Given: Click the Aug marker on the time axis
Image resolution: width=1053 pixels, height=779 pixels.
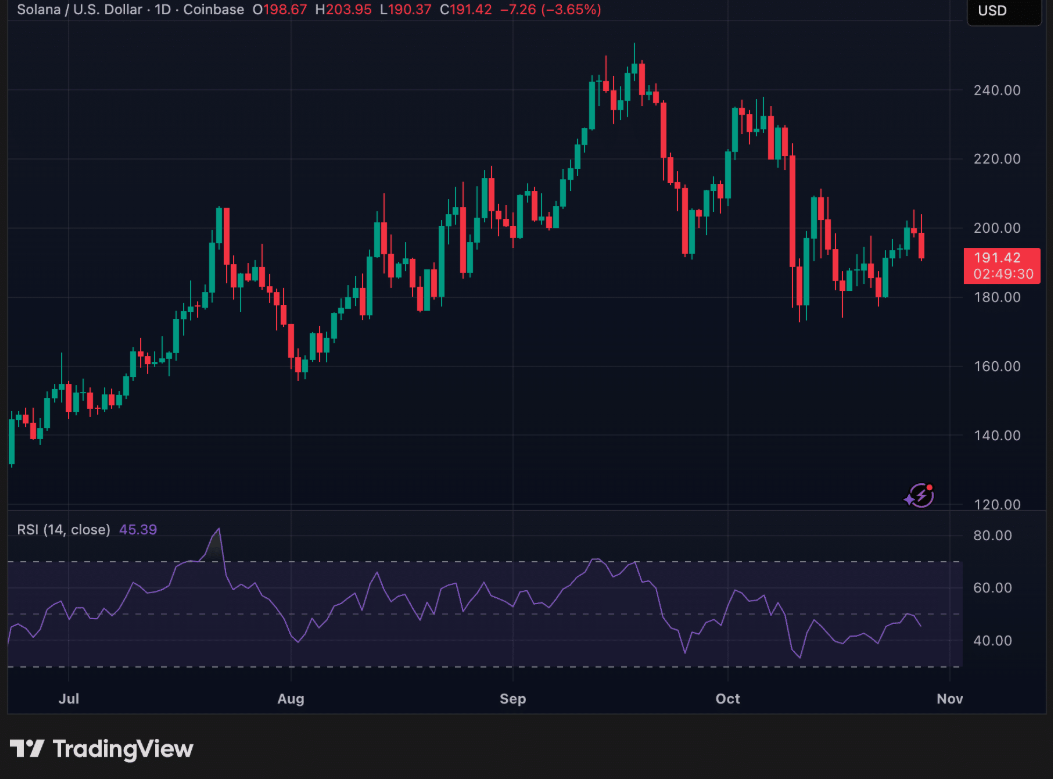Looking at the screenshot, I should coord(291,698).
